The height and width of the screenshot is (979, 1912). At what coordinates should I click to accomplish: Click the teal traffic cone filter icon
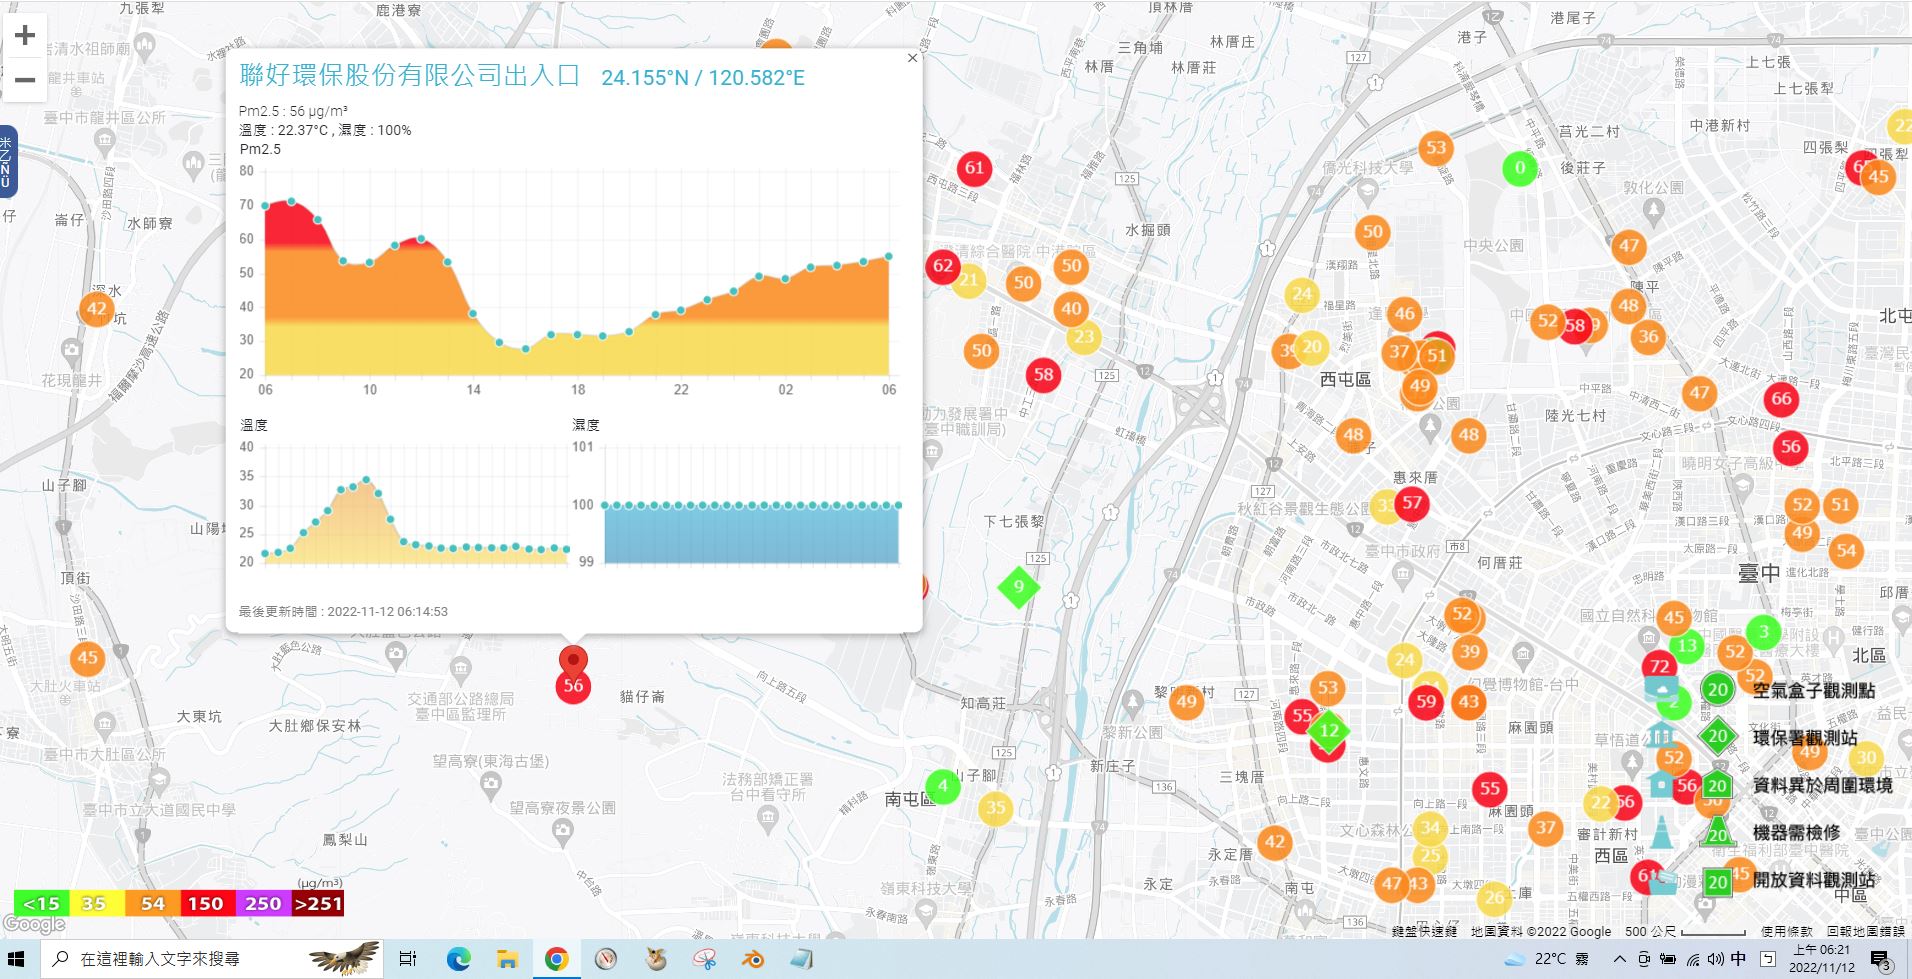[x=1662, y=832]
